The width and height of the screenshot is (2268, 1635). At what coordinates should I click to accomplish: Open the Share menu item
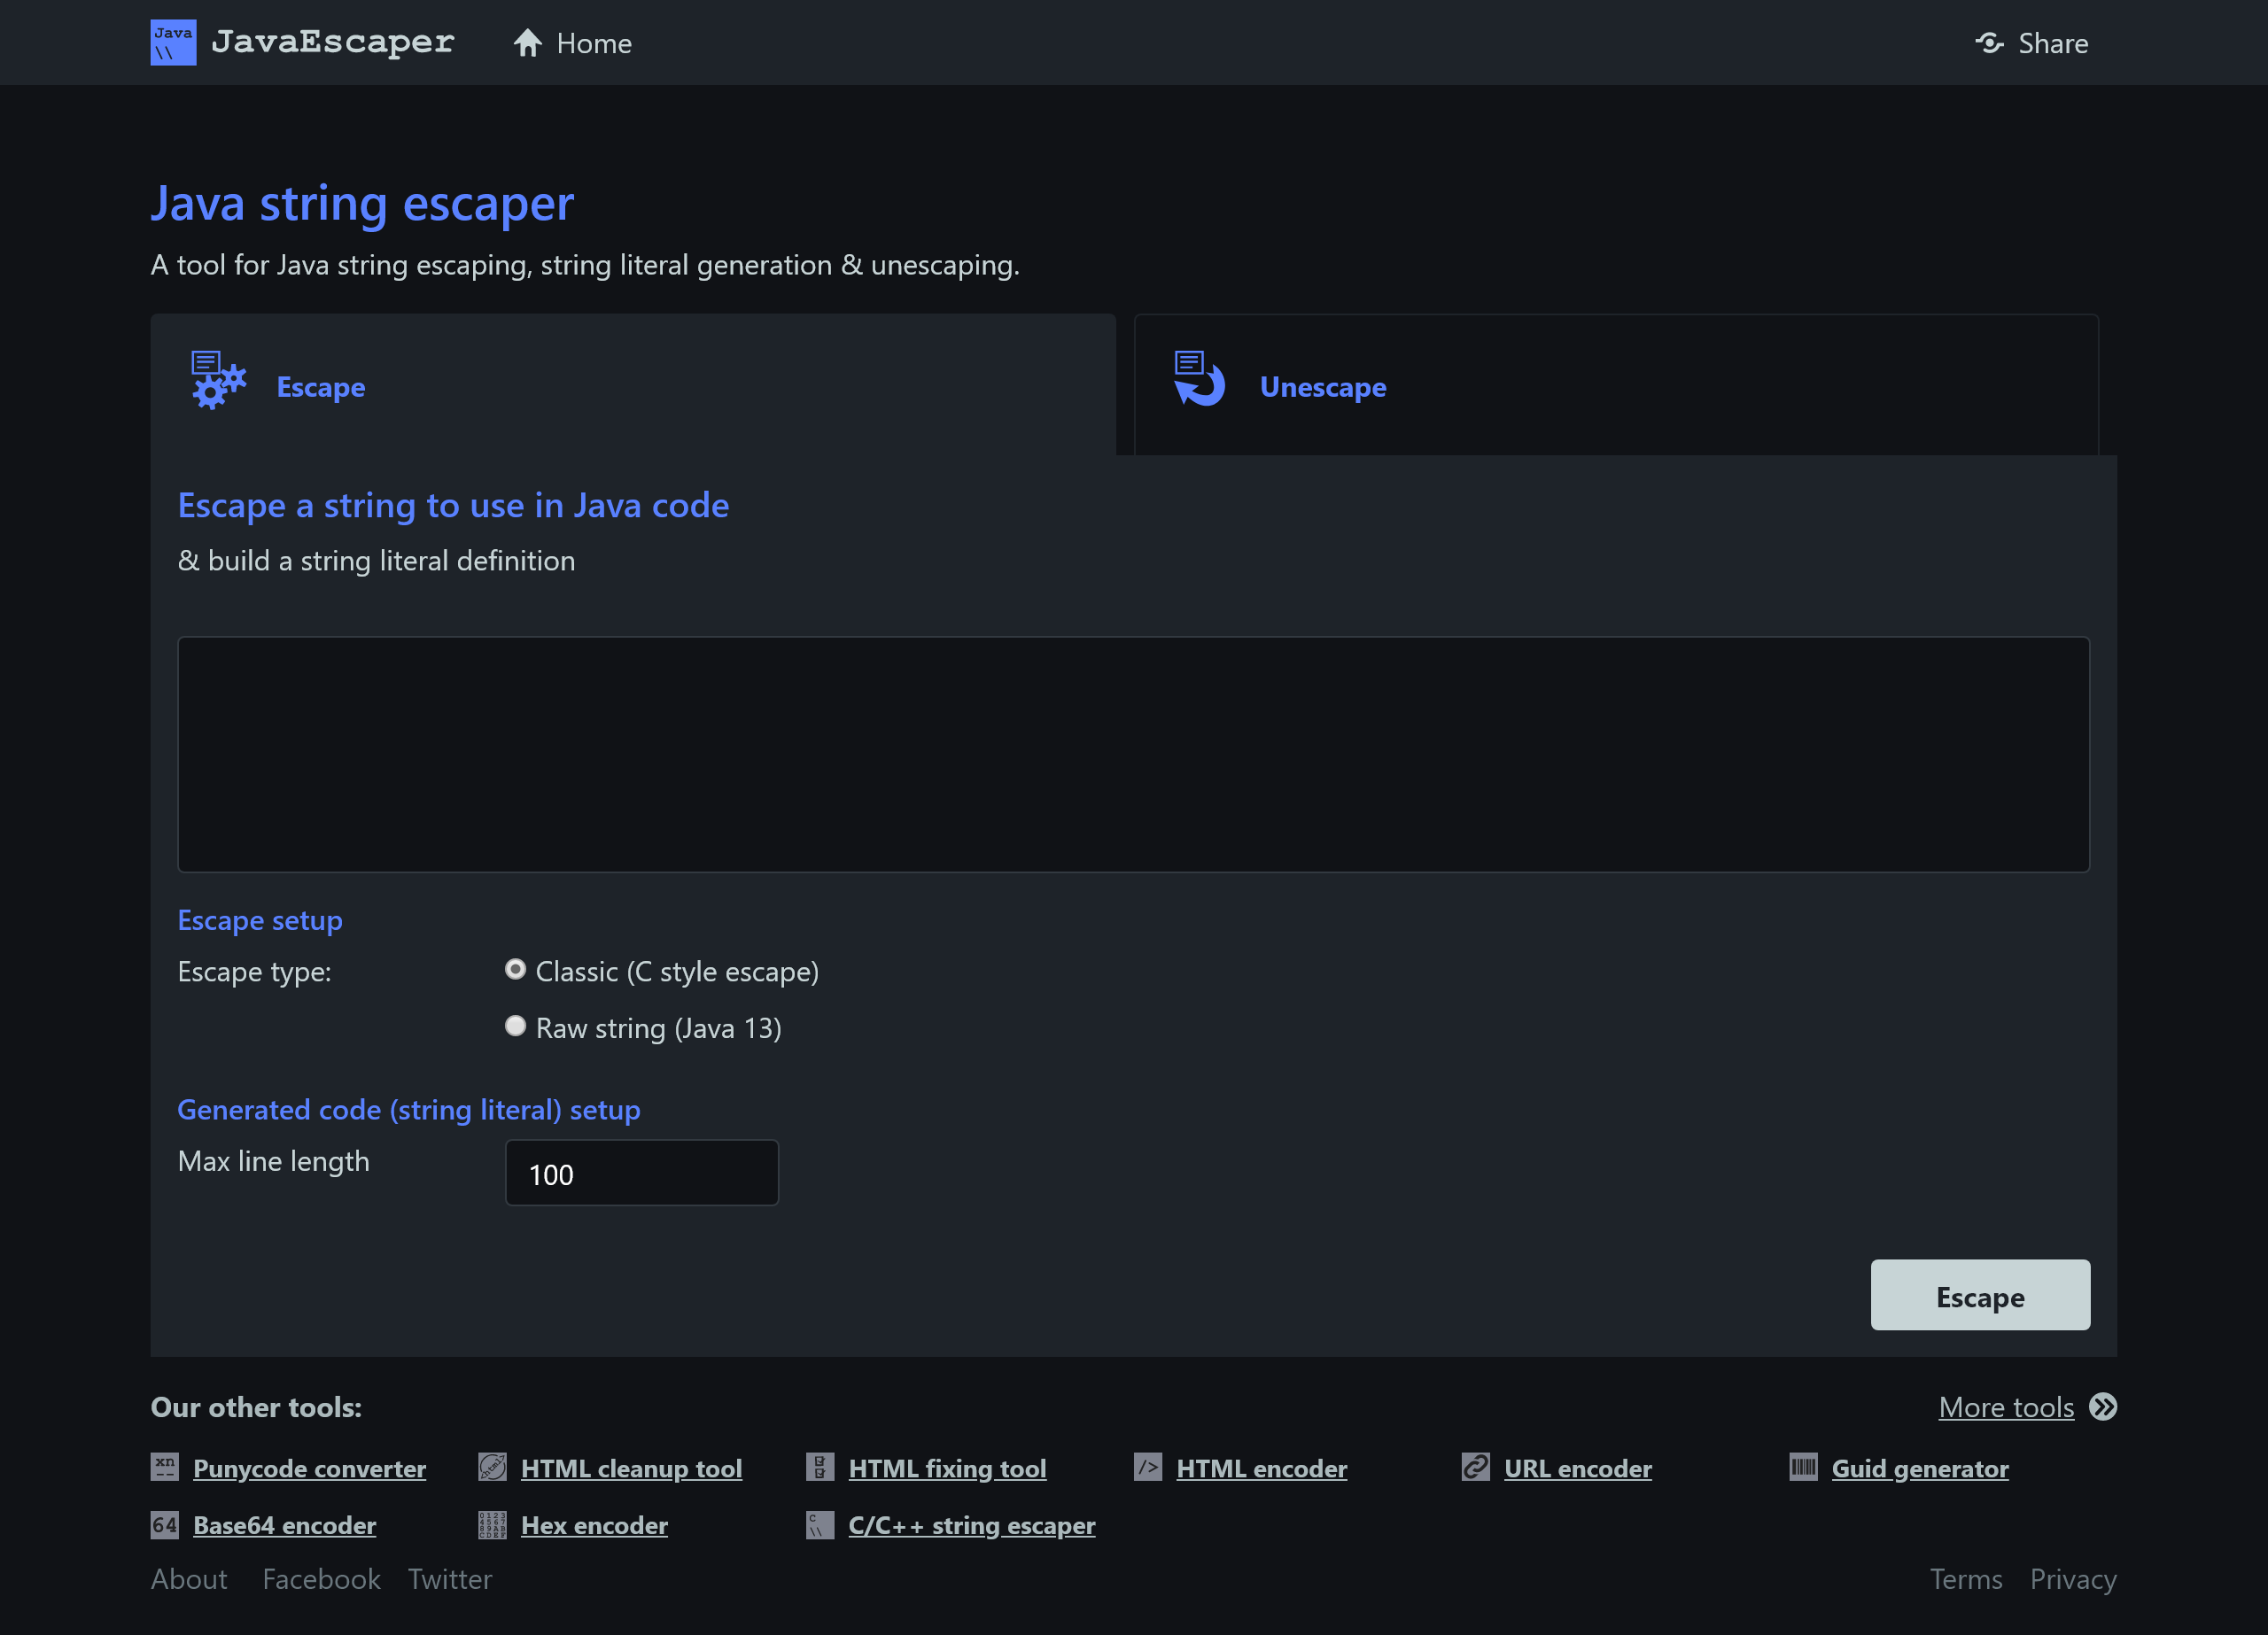2031,43
